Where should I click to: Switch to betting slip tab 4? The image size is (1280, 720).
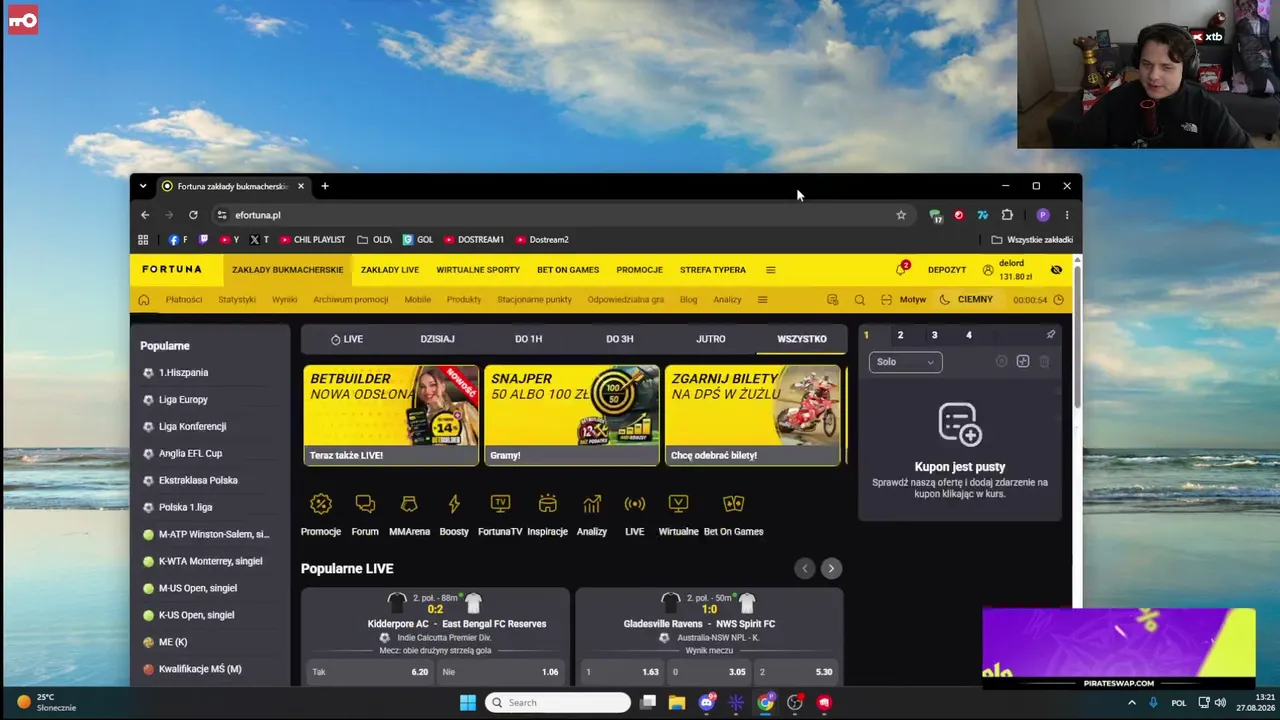[x=968, y=335]
